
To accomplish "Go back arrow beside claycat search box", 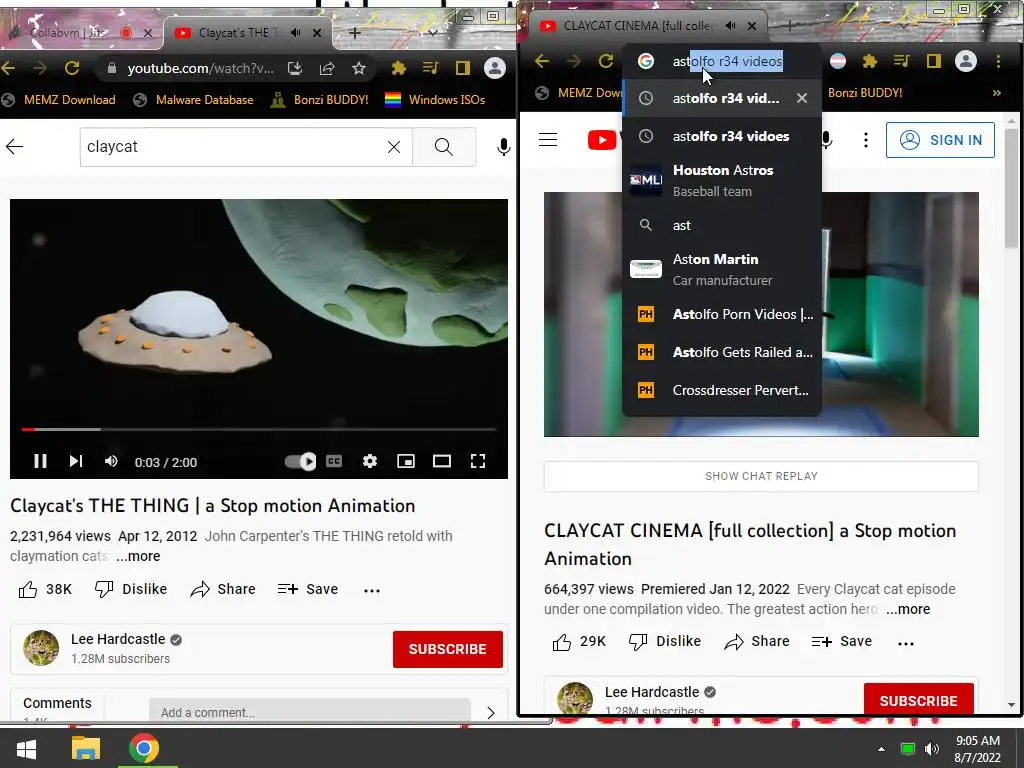I will (x=14, y=147).
